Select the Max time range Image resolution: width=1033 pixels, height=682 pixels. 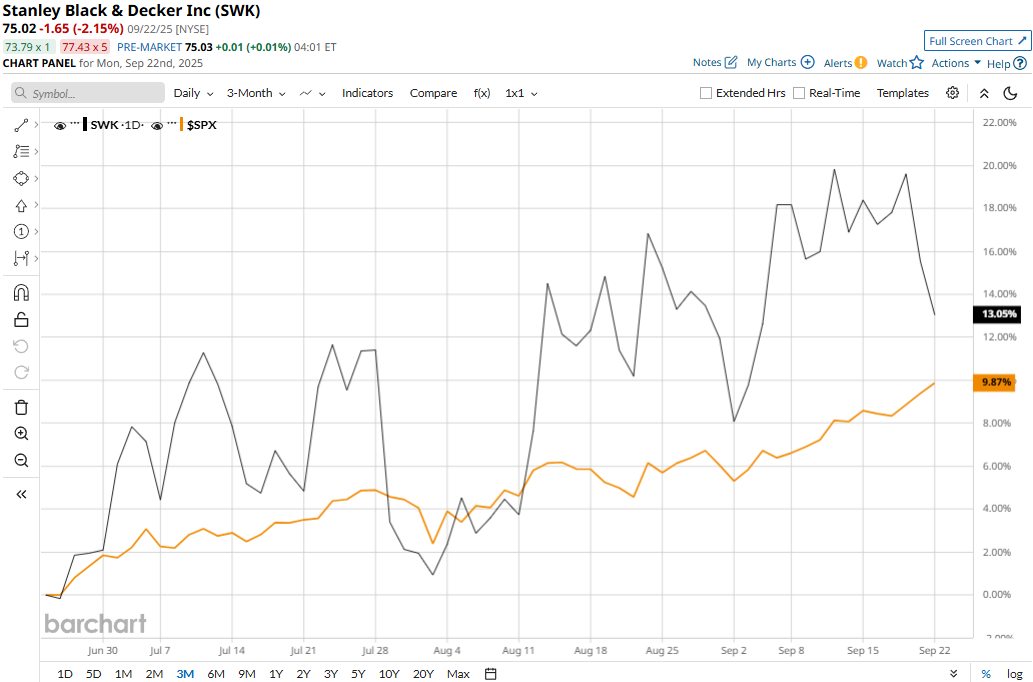coord(458,673)
